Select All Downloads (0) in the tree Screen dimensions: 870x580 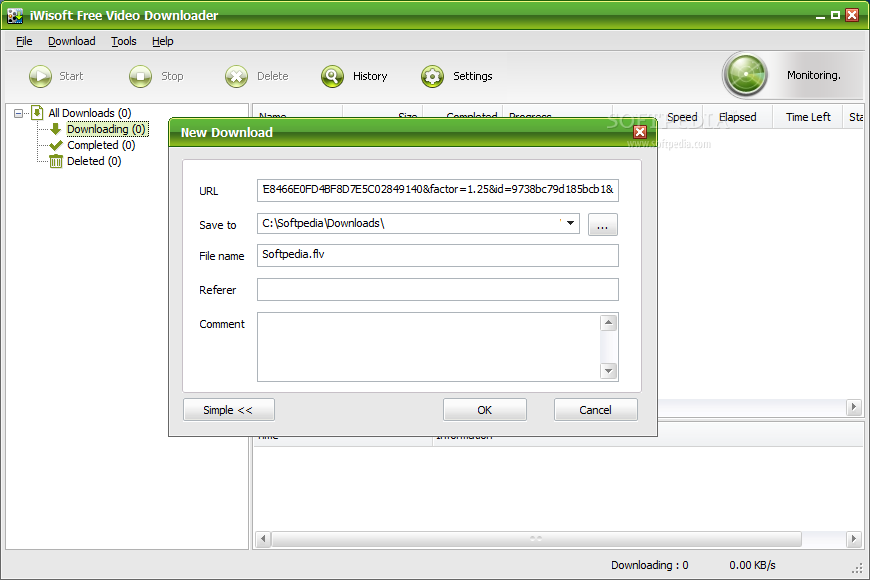coord(90,113)
